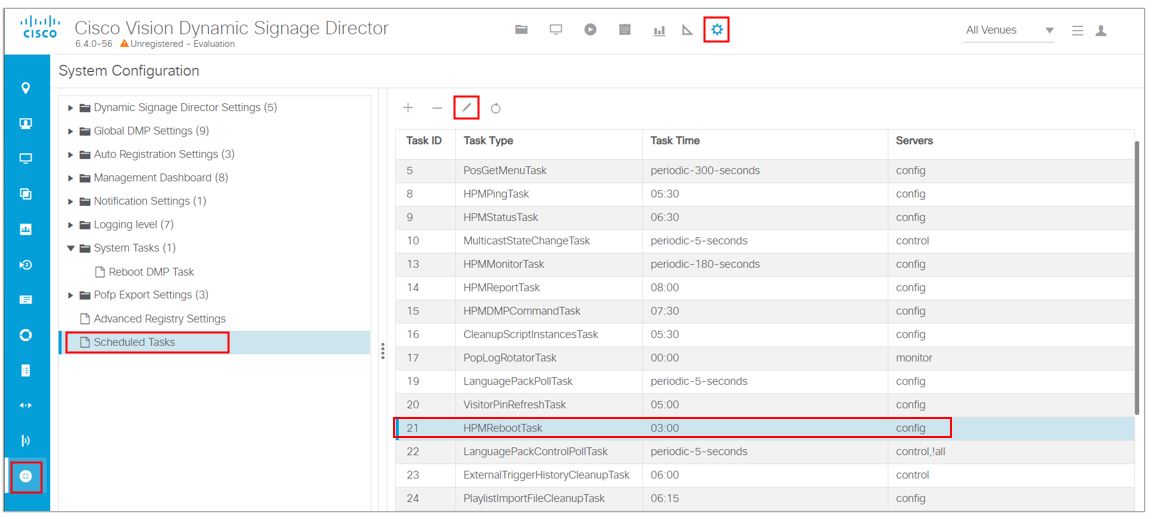Click the display monitor icon in left sidebar
Screen dimensions: 1152x519
[26, 159]
